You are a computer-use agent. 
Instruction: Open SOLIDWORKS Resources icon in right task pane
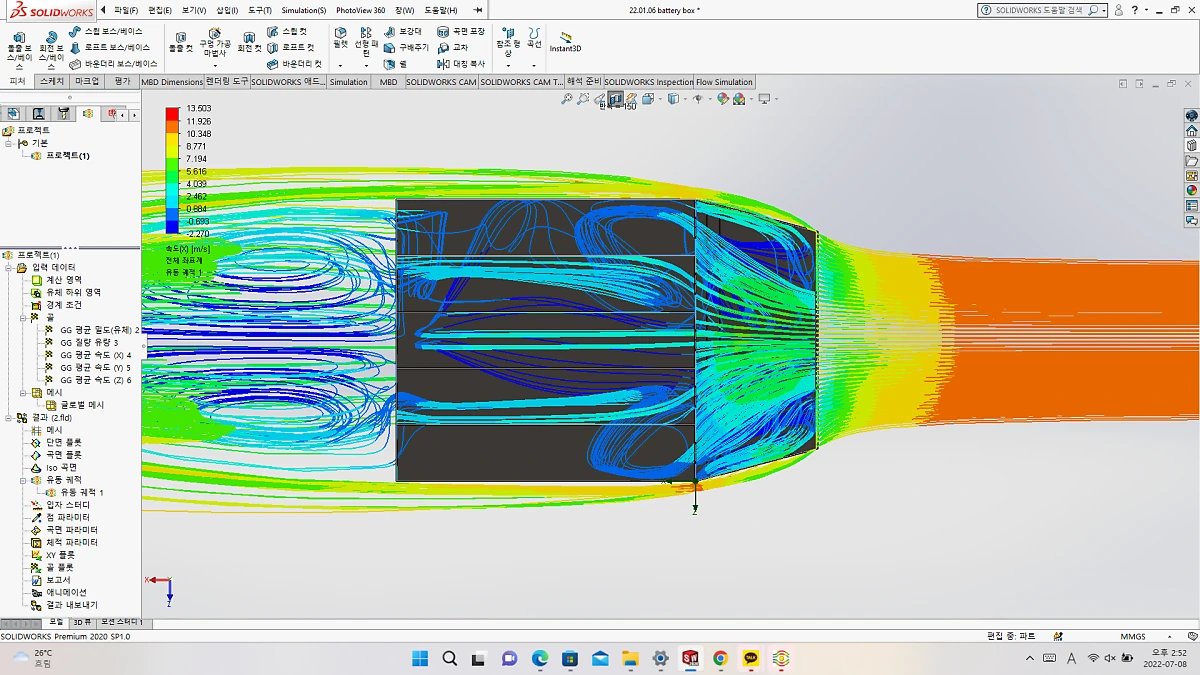pos(1191,131)
